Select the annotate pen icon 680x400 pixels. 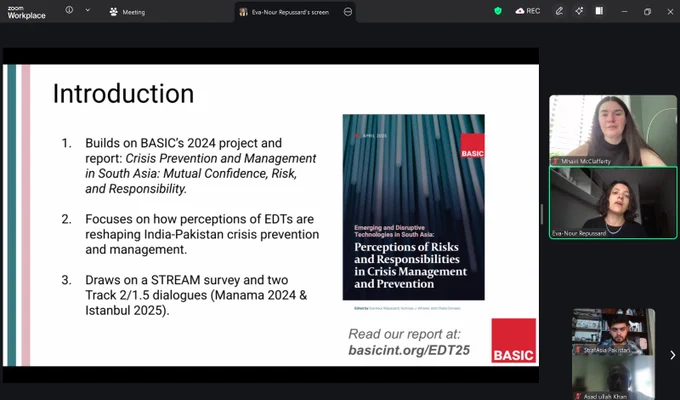pos(559,11)
